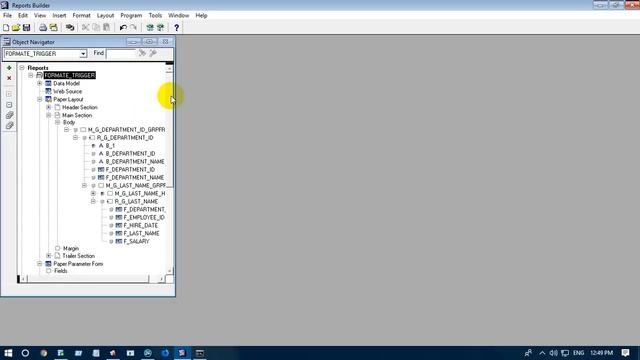Click the navigator horizontal scrollbar right arrow
Image resolution: width=640 pixels, height=360 pixels.
[161, 279]
